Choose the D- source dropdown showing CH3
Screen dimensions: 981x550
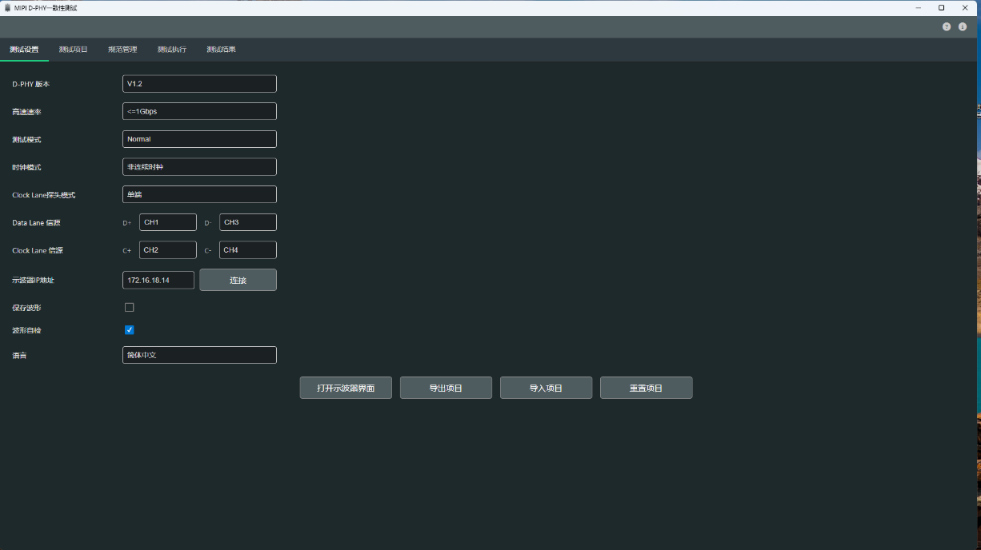248,222
